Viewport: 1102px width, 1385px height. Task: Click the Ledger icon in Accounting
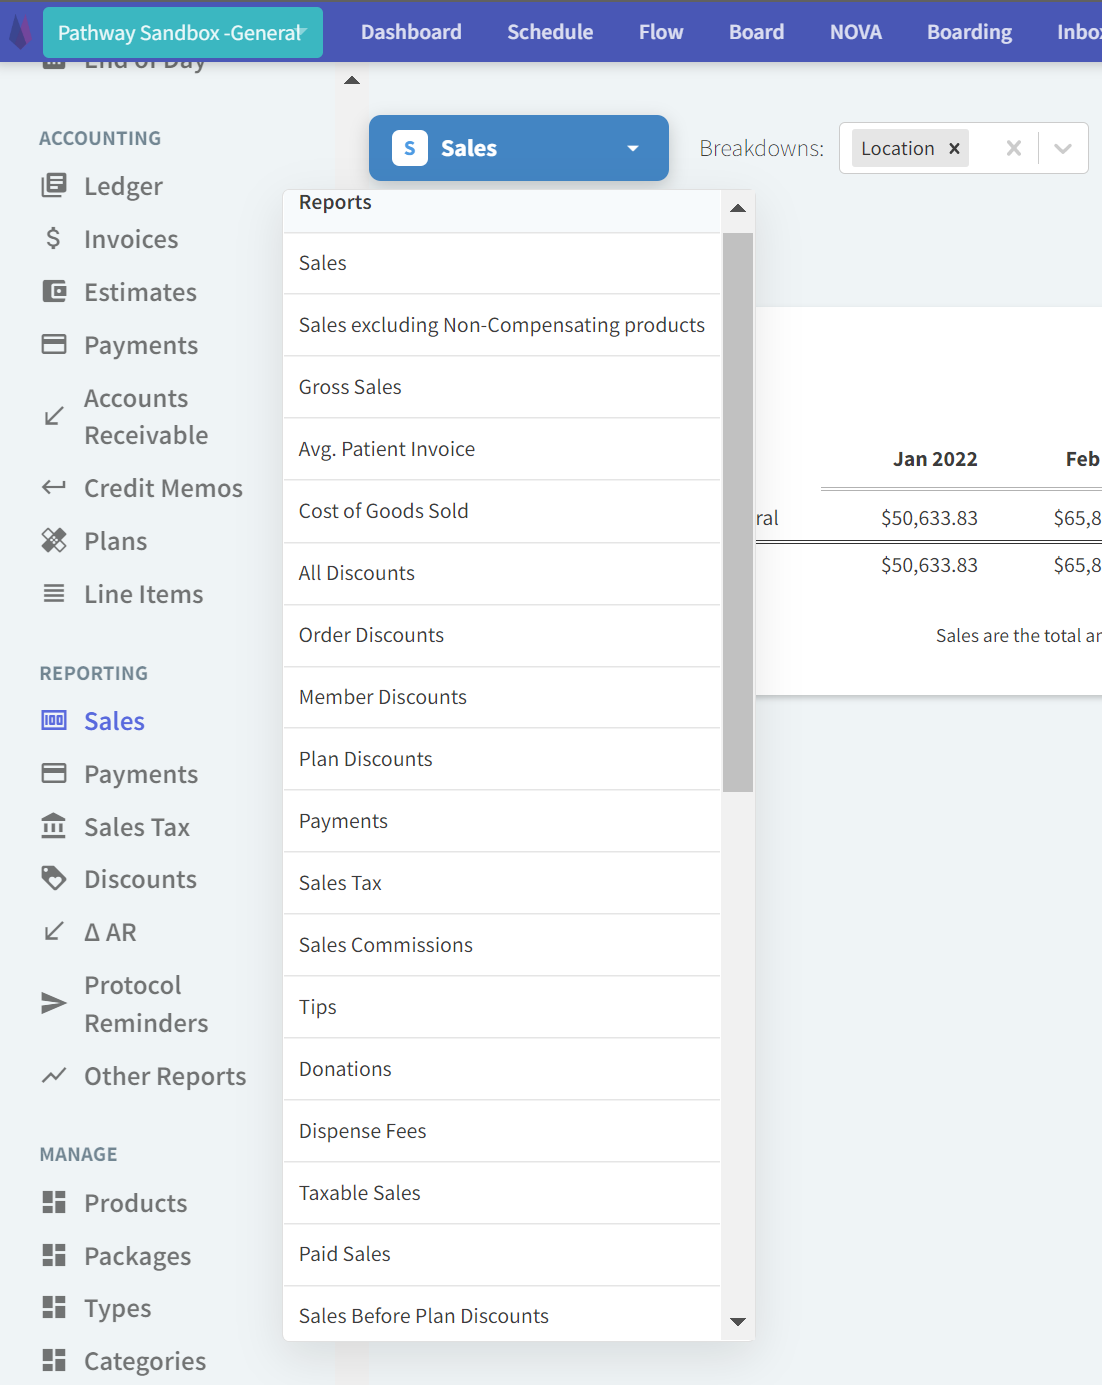tap(54, 186)
